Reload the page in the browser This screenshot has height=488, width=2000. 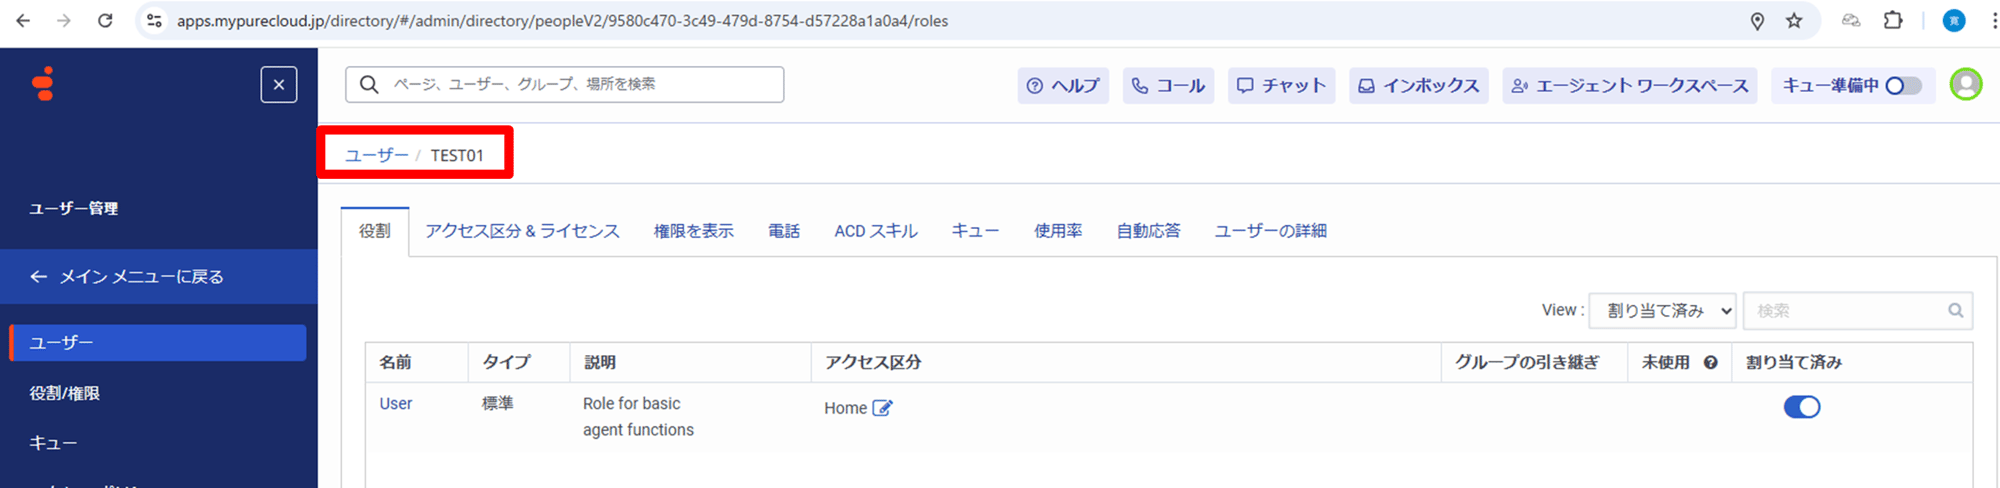click(x=105, y=21)
